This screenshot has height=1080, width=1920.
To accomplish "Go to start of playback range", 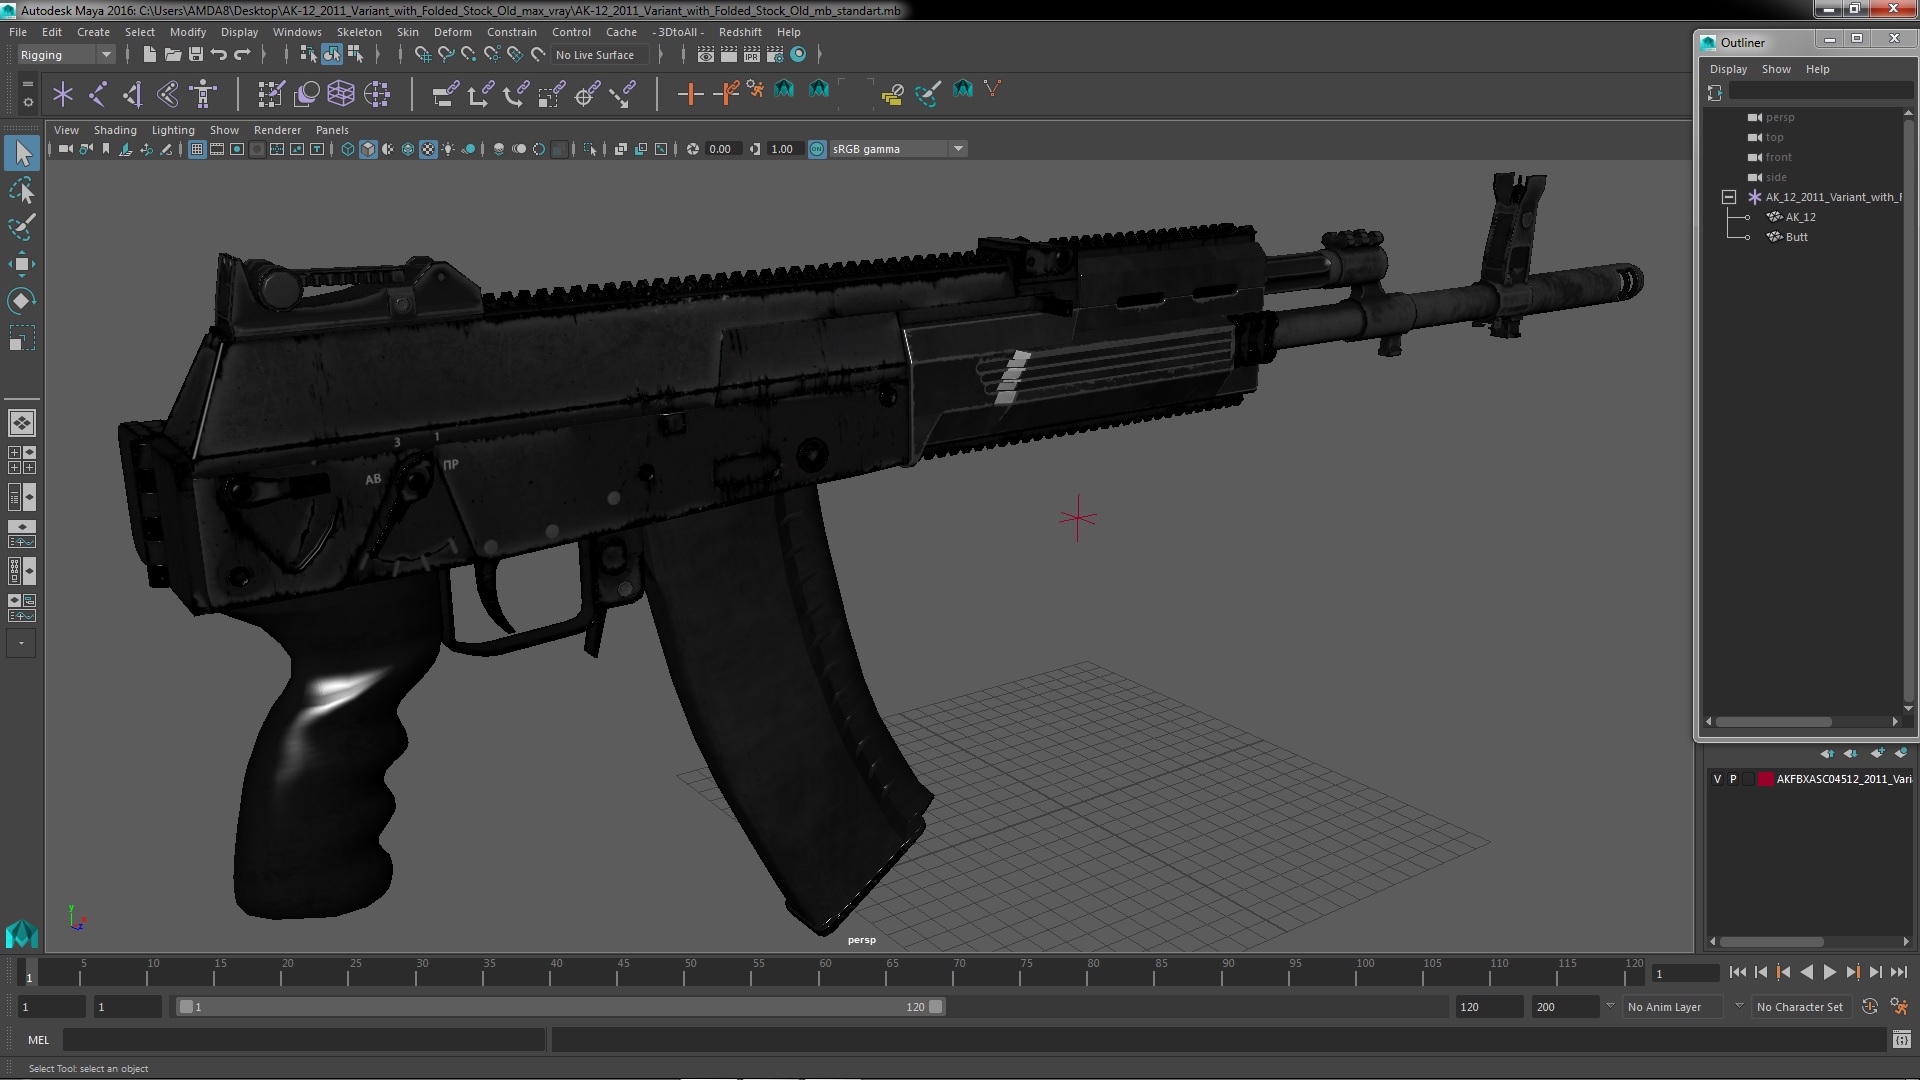I will (1737, 972).
